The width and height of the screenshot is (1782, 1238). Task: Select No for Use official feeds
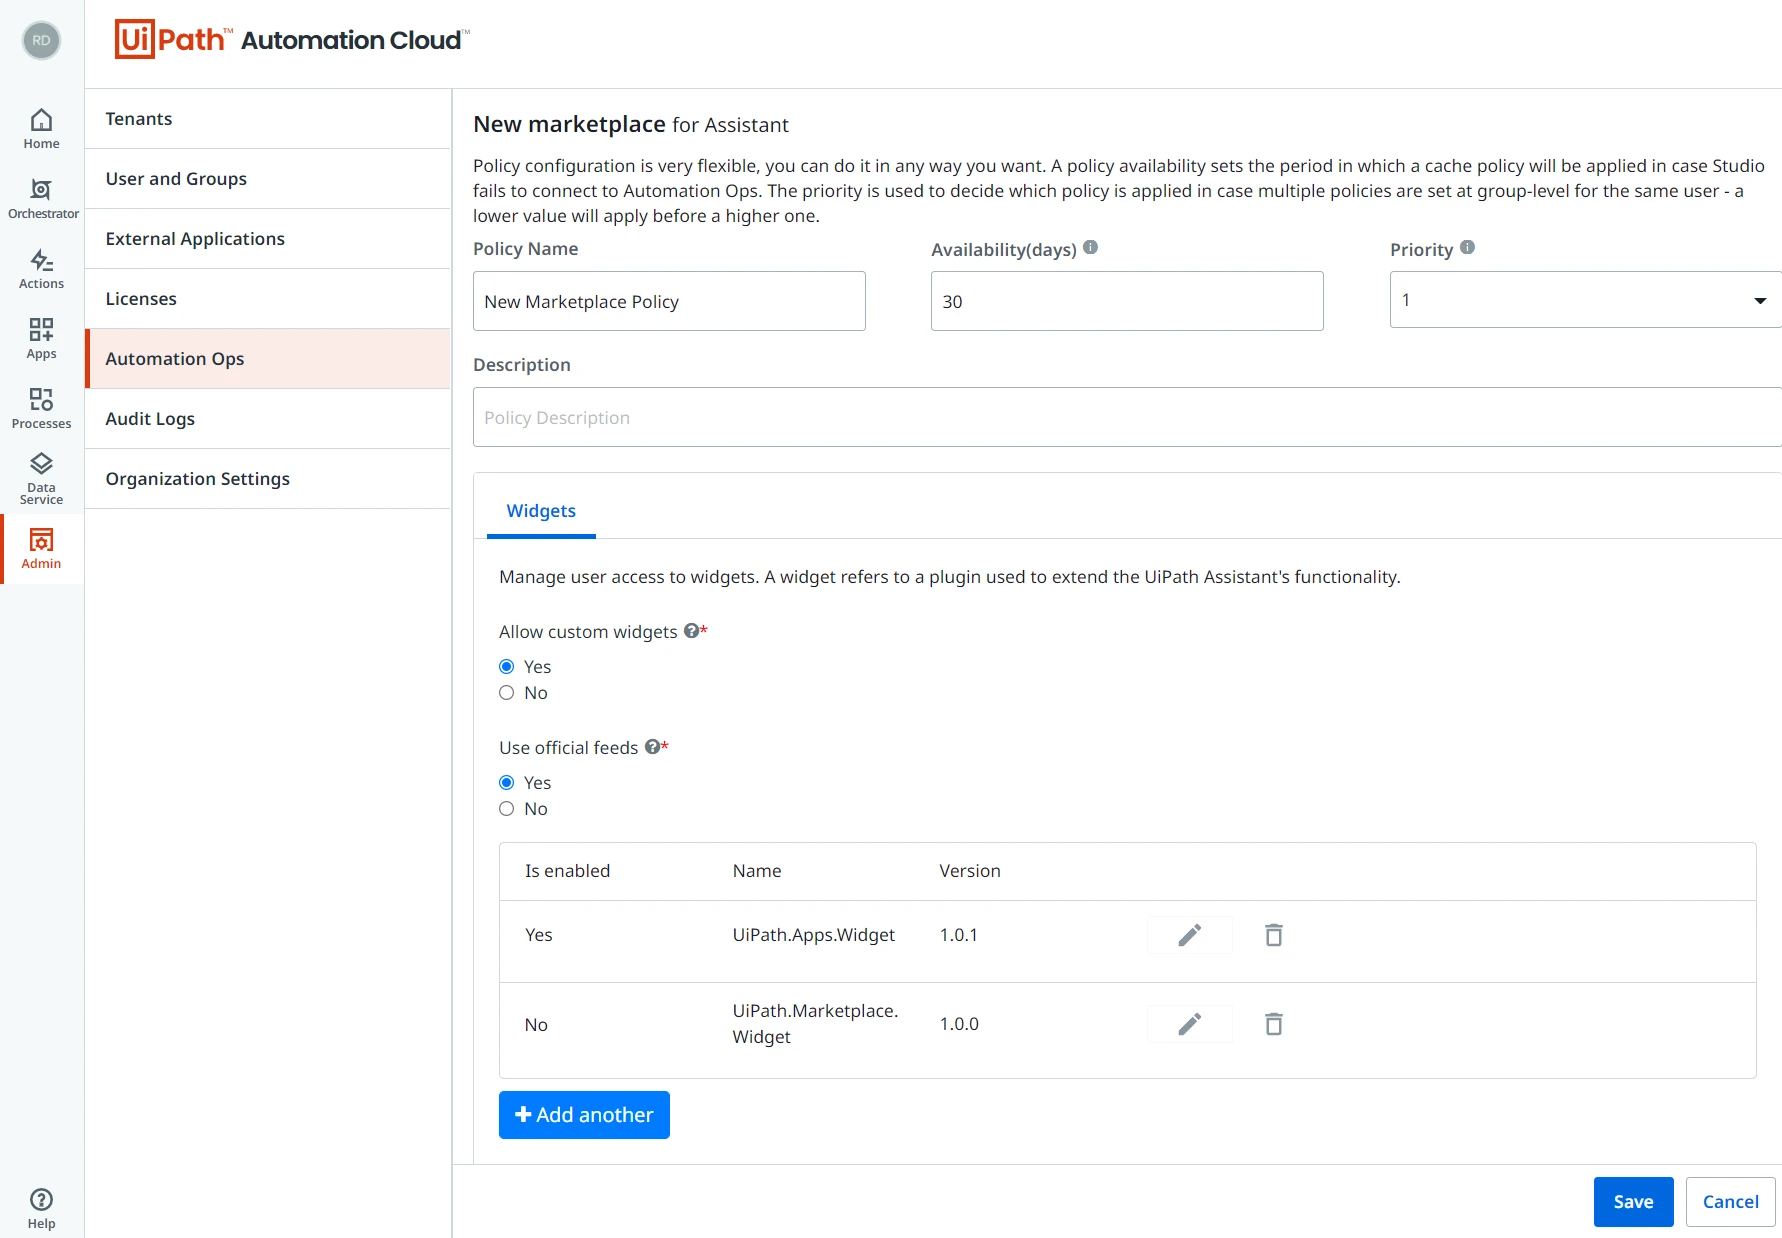coord(507,809)
